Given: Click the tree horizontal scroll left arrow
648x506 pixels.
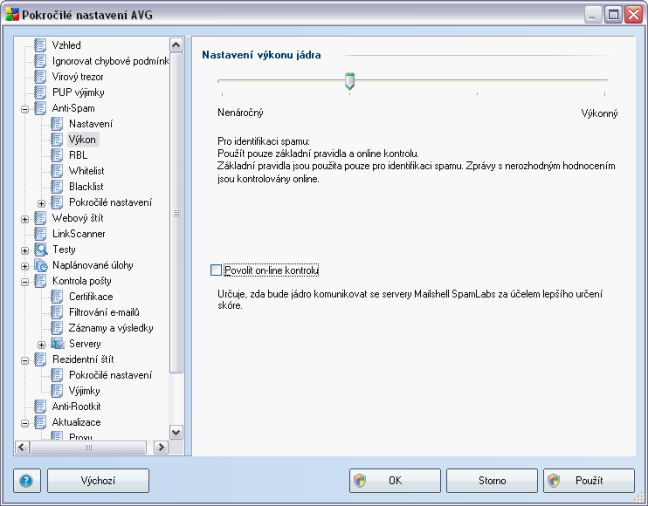Looking at the screenshot, I should tap(22, 447).
